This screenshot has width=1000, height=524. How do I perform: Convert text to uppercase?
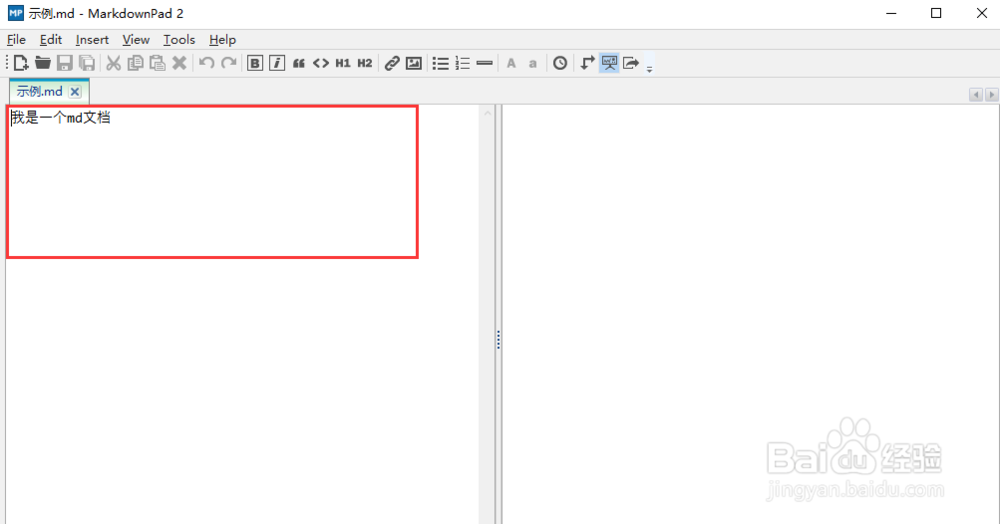511,63
